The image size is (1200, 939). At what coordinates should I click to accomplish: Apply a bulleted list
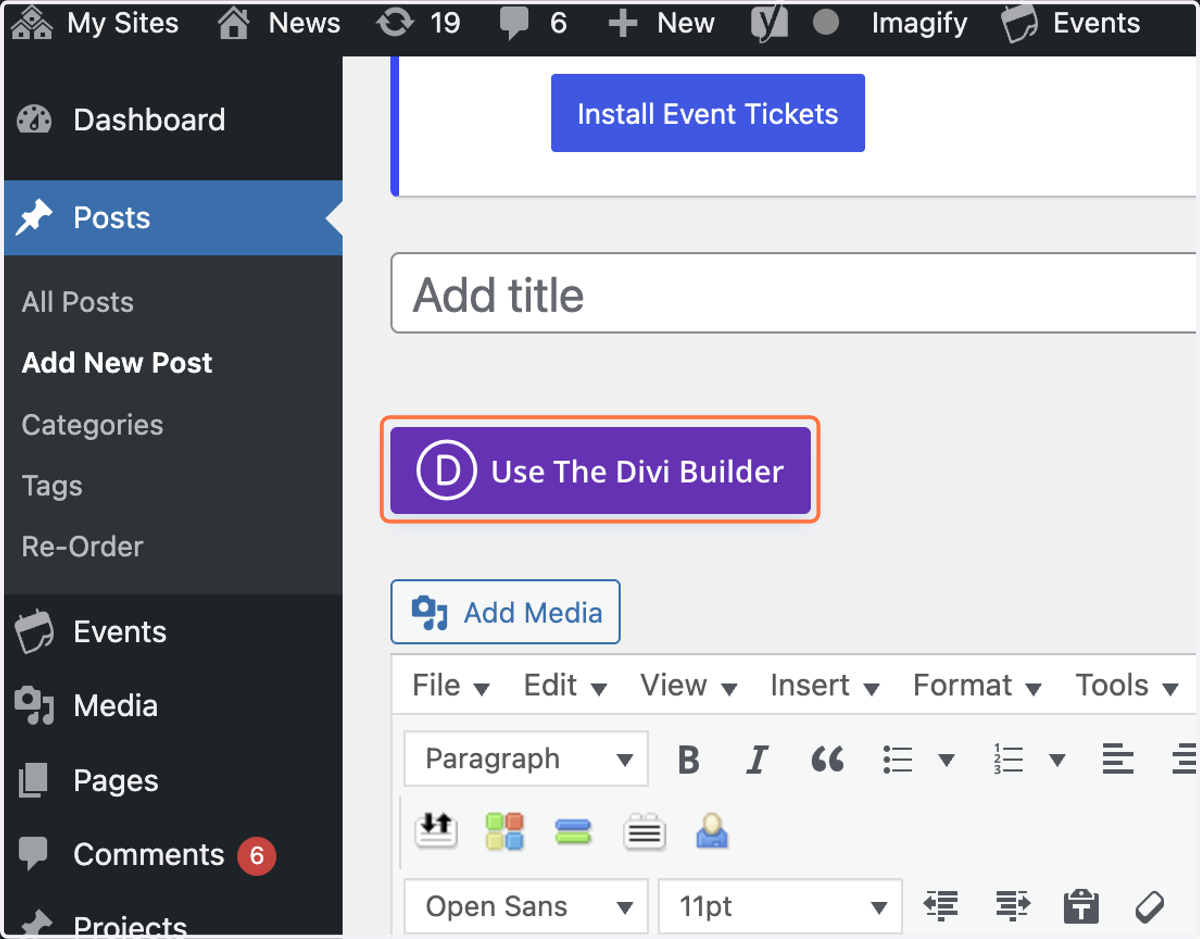pyautogui.click(x=898, y=760)
